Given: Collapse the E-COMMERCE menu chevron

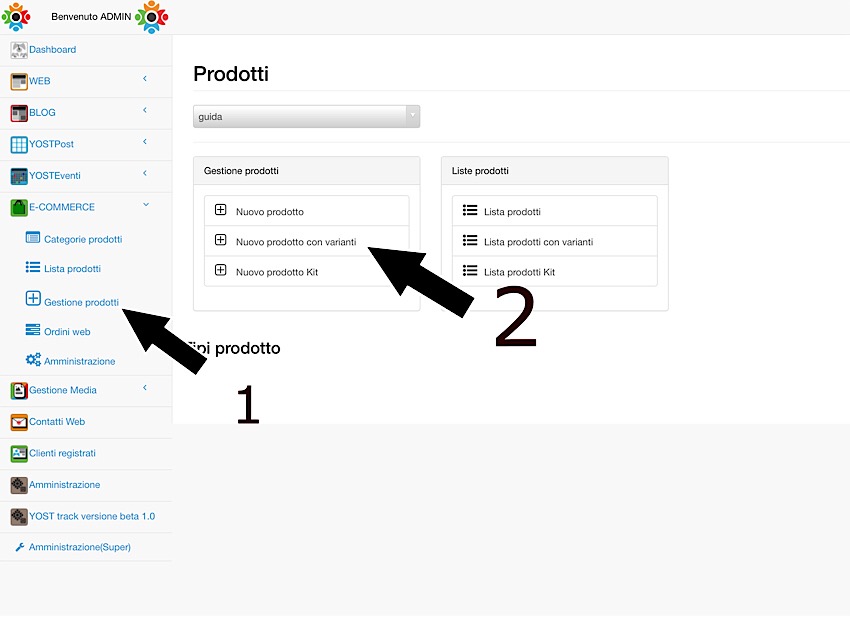Looking at the screenshot, I should [145, 205].
